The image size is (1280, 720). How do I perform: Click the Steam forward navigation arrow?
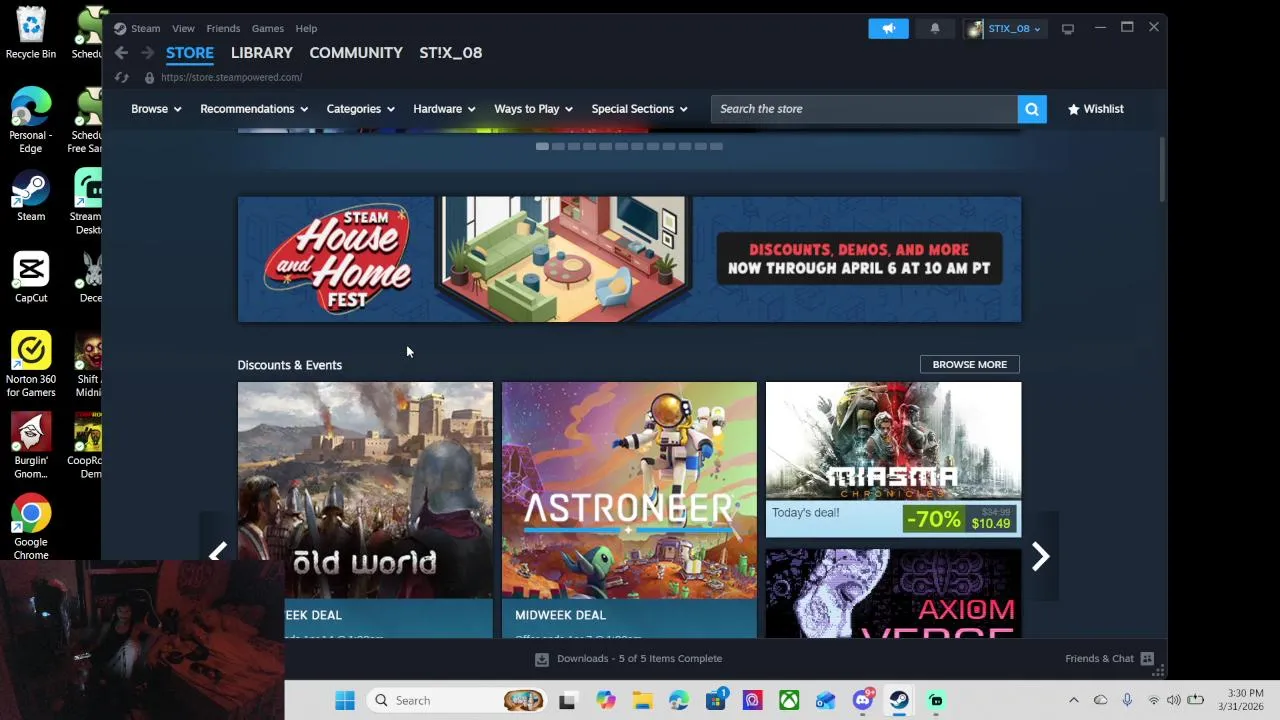tap(147, 53)
